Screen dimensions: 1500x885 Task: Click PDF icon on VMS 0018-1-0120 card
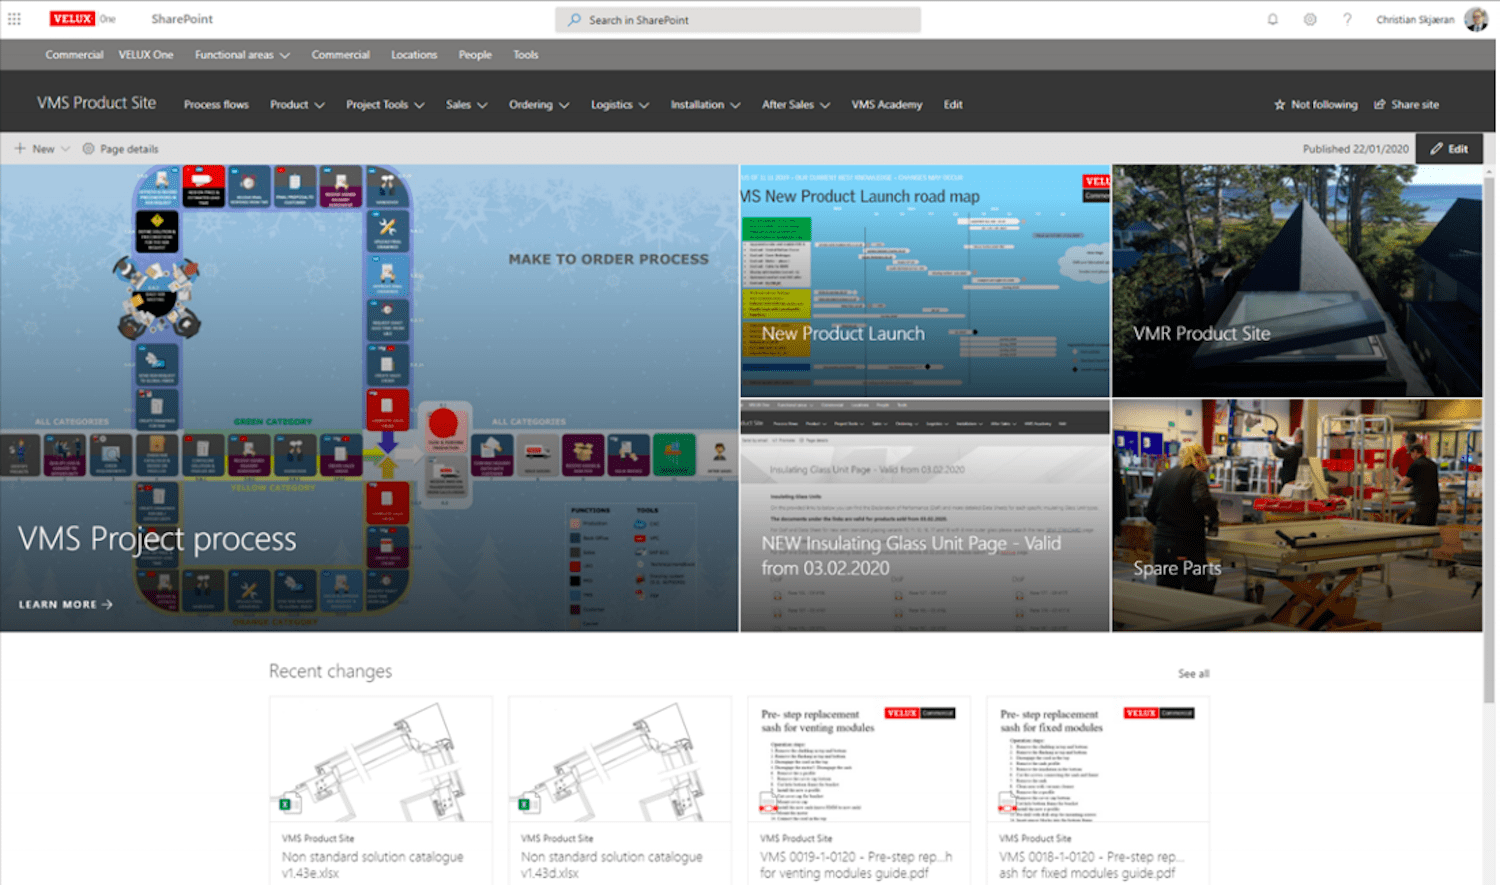pyautogui.click(x=1007, y=802)
